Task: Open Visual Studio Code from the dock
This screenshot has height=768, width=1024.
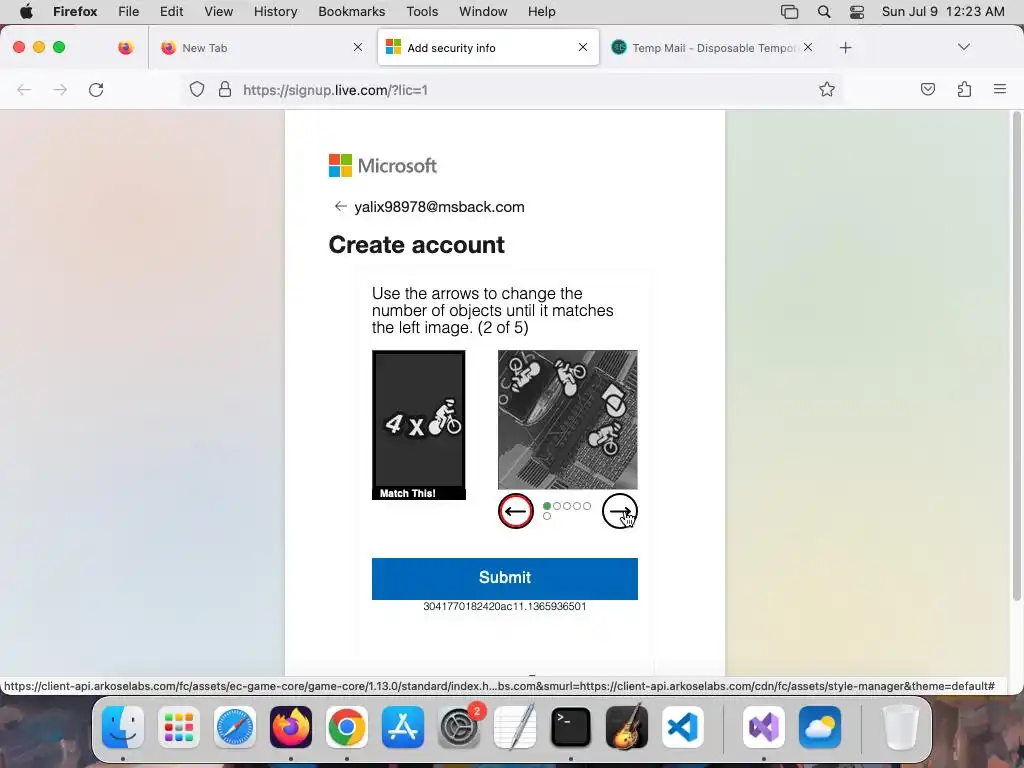Action: point(683,727)
